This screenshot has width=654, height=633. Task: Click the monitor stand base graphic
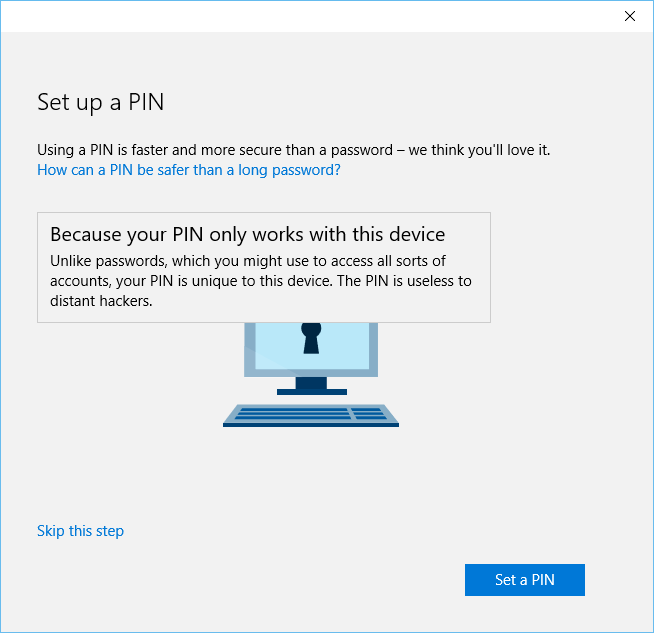click(311, 391)
